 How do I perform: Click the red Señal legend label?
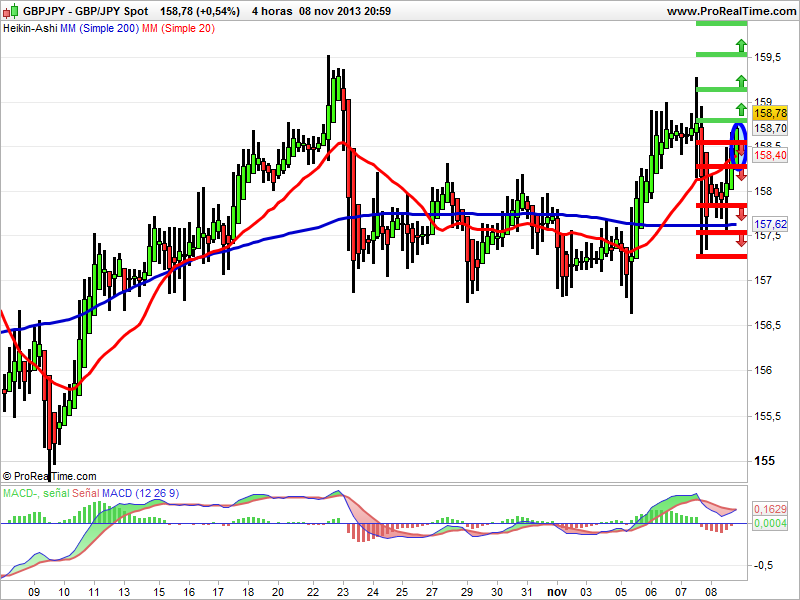(x=85, y=494)
